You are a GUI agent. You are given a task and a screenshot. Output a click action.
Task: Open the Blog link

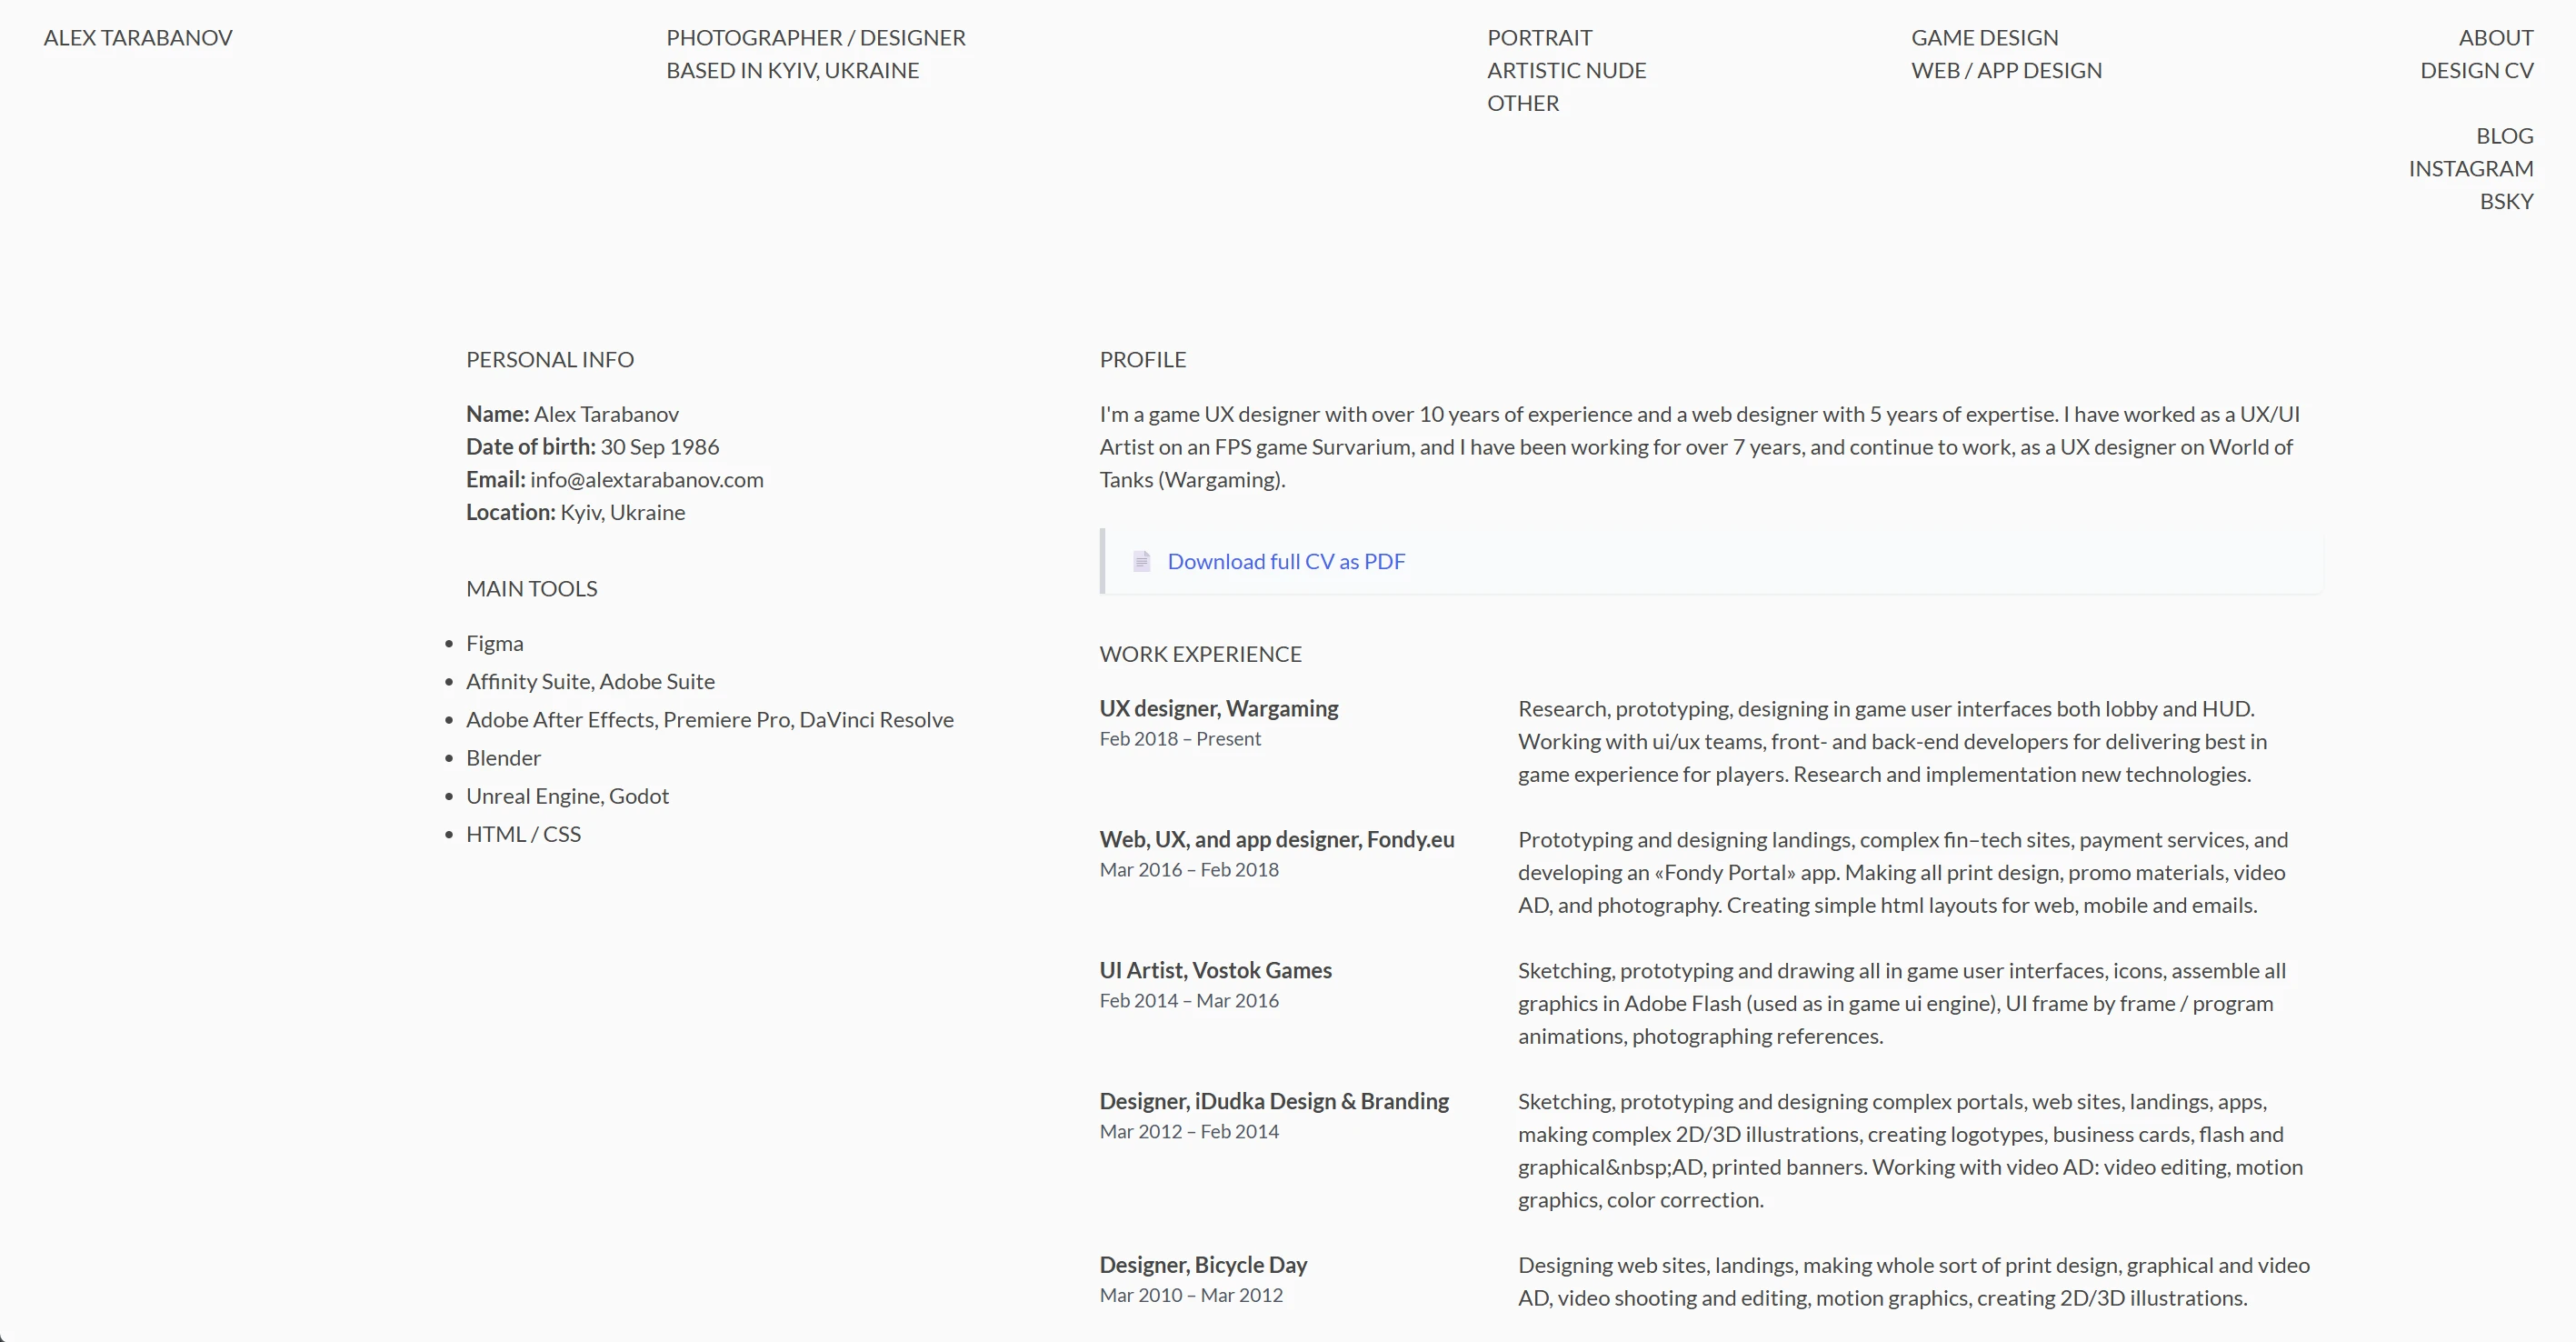click(x=2504, y=136)
